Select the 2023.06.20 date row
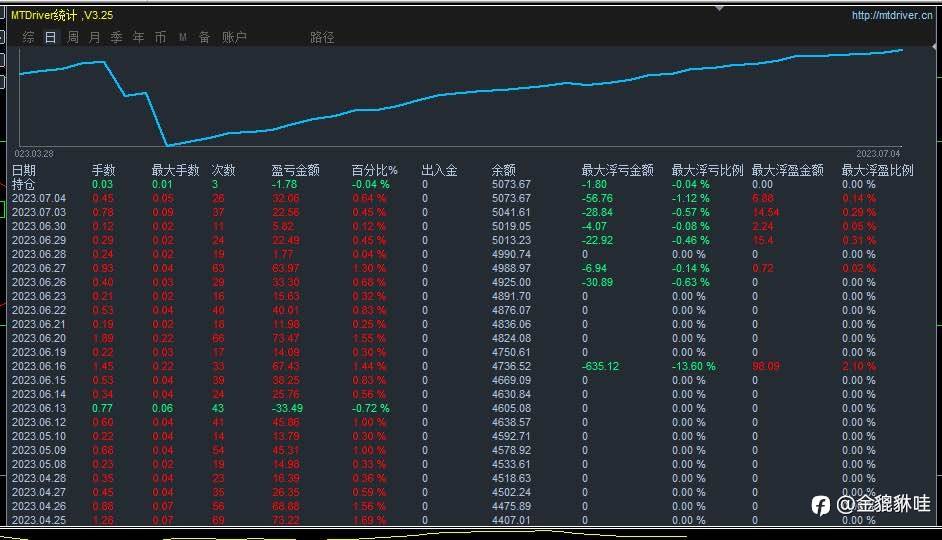Viewport: 942px width, 540px height. click(38, 338)
